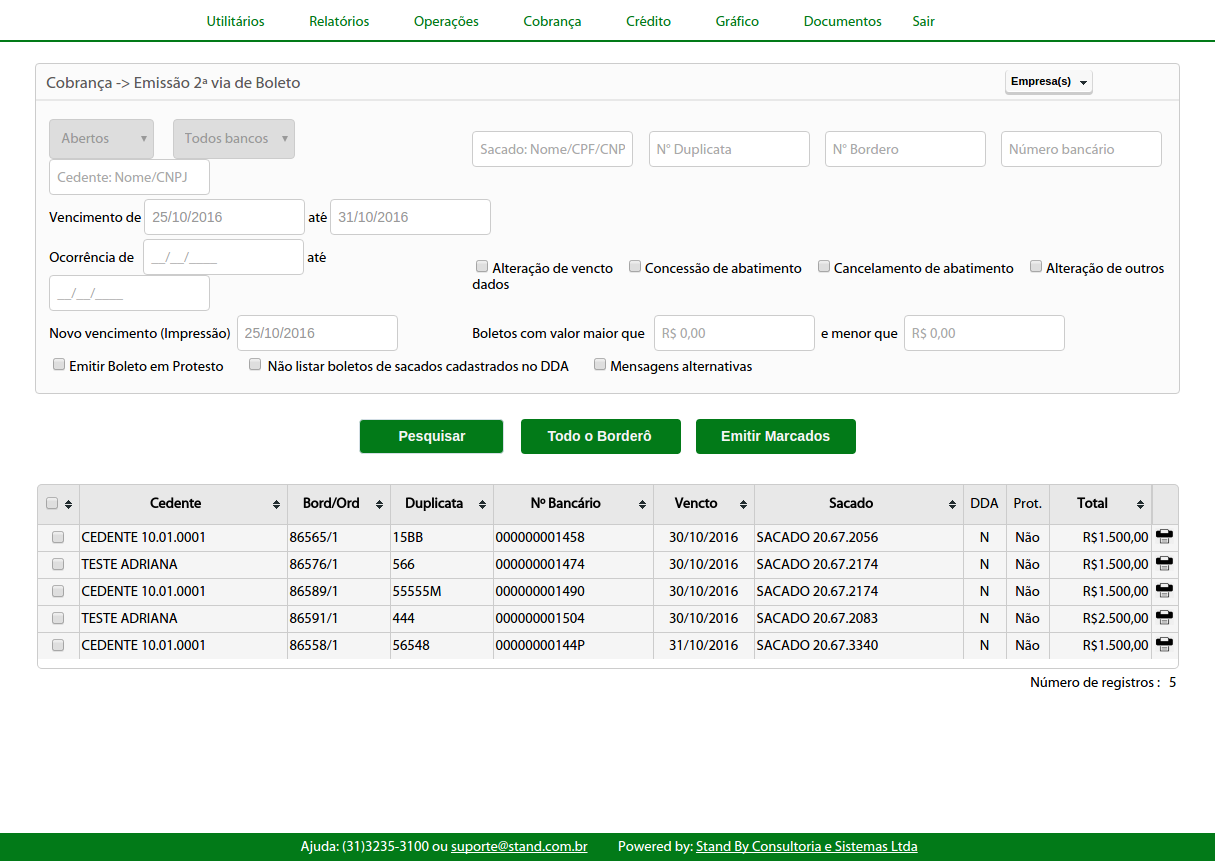
Task: Click the Pesquisar button
Action: coord(432,436)
